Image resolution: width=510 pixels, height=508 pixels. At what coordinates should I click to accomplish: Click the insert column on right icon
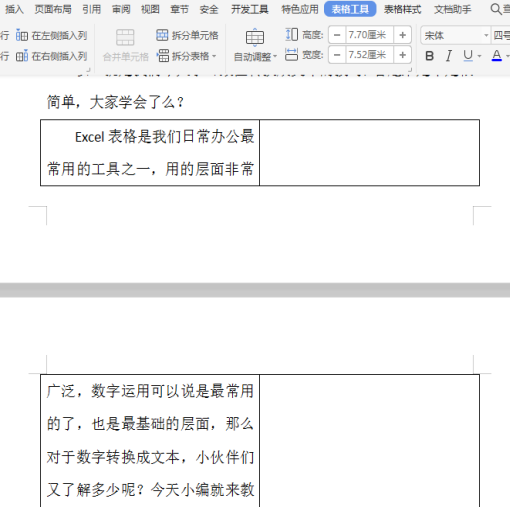pos(22,56)
